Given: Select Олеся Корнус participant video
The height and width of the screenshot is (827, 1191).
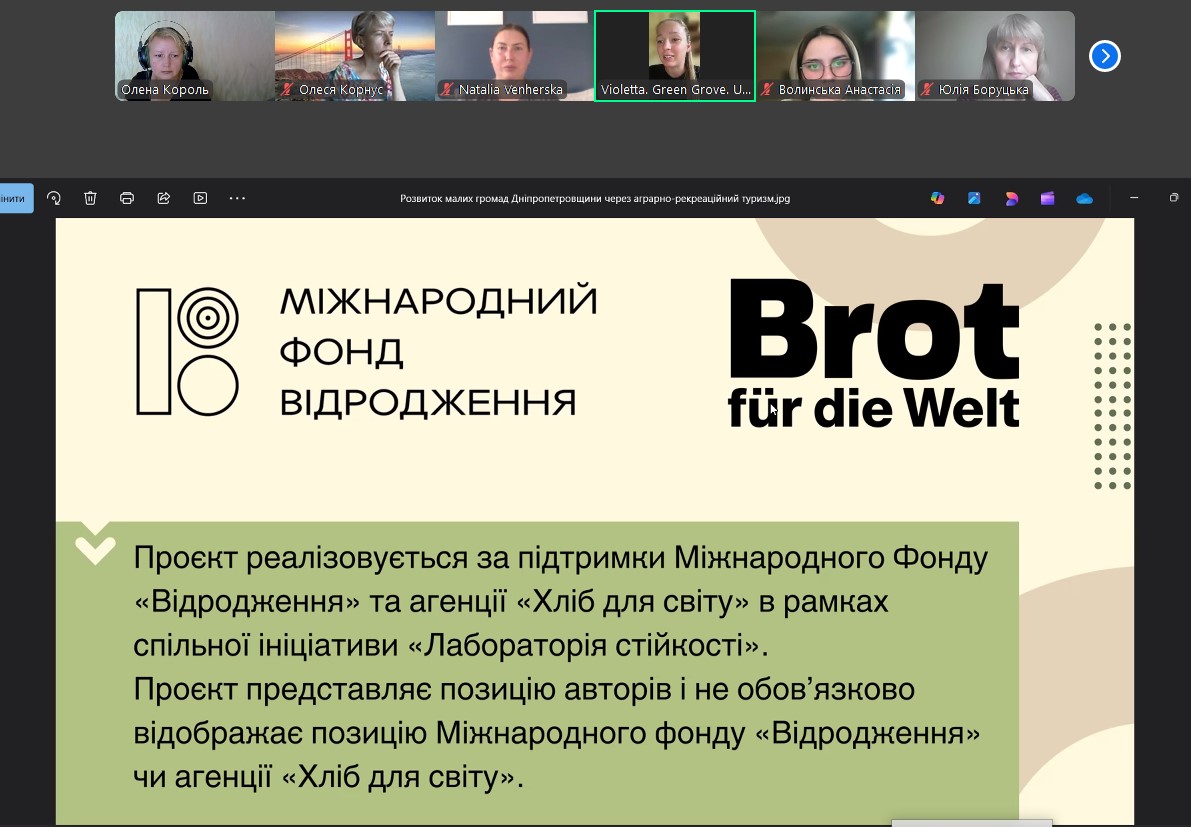Looking at the screenshot, I should pyautogui.click(x=355, y=55).
